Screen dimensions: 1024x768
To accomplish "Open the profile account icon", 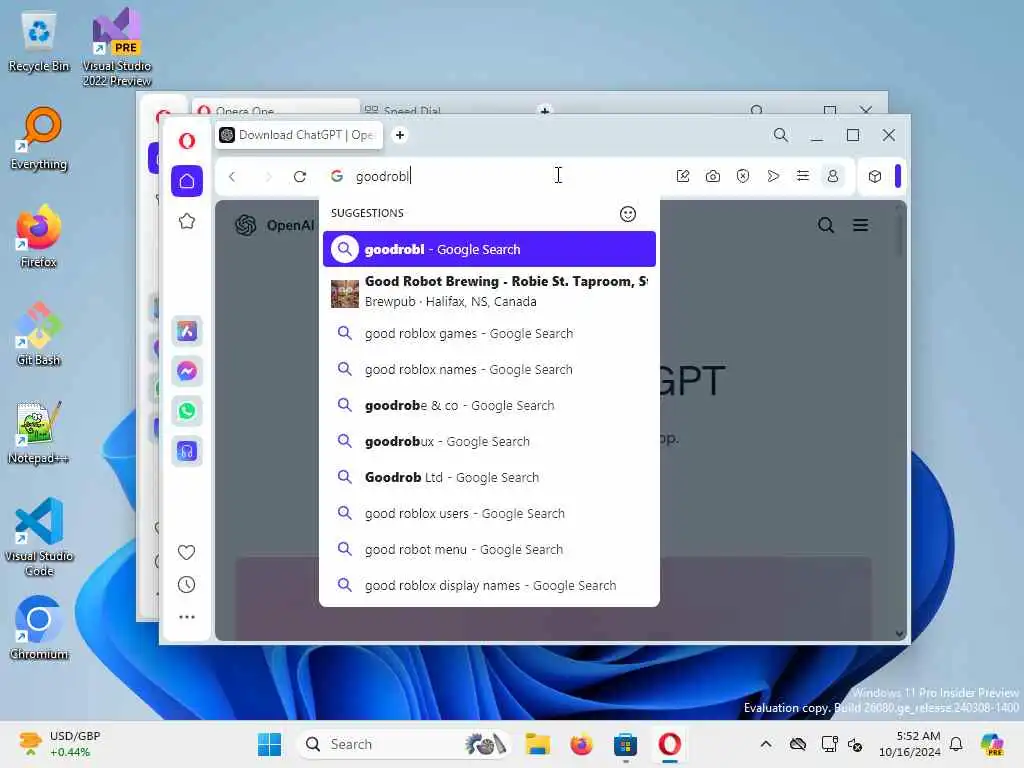I will pyautogui.click(x=833, y=176).
